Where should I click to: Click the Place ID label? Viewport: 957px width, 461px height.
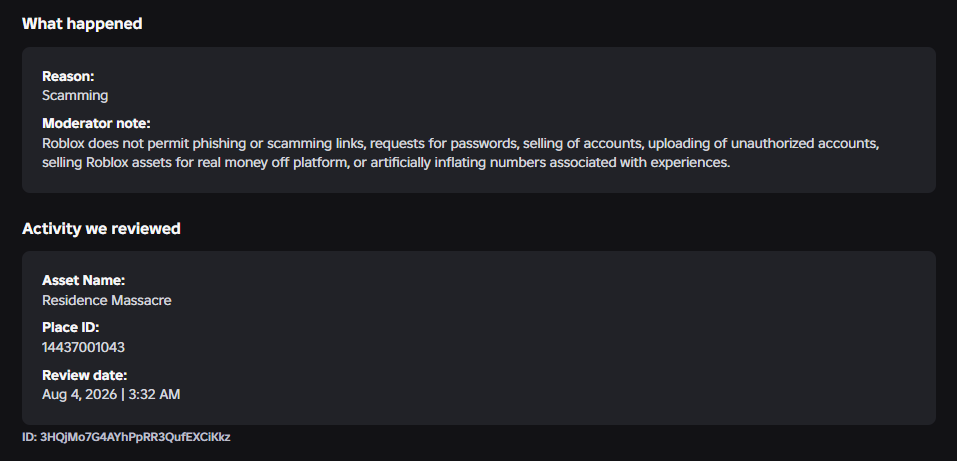click(x=71, y=327)
